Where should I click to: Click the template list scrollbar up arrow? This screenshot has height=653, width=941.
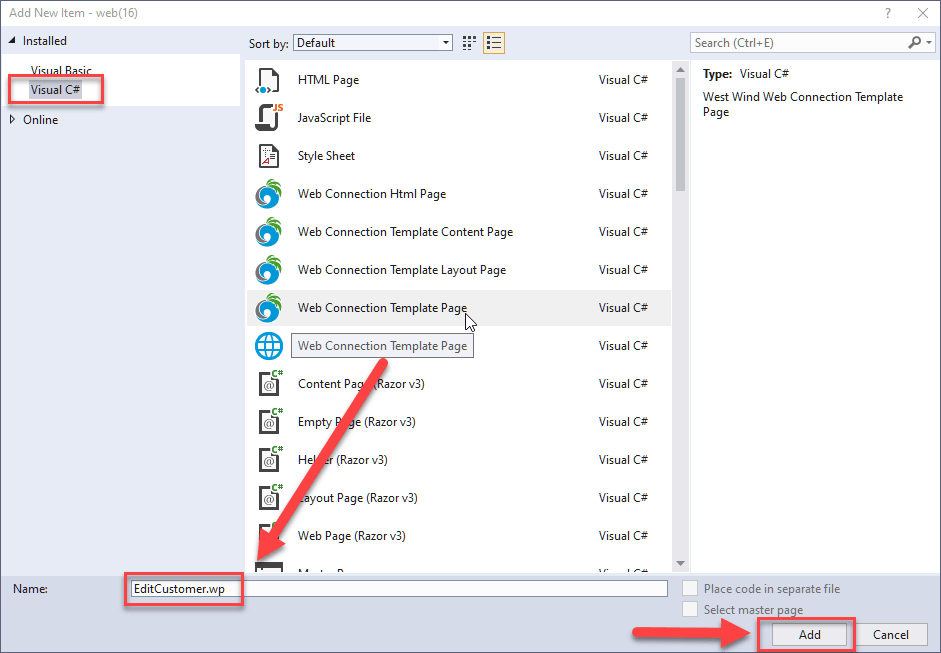680,70
